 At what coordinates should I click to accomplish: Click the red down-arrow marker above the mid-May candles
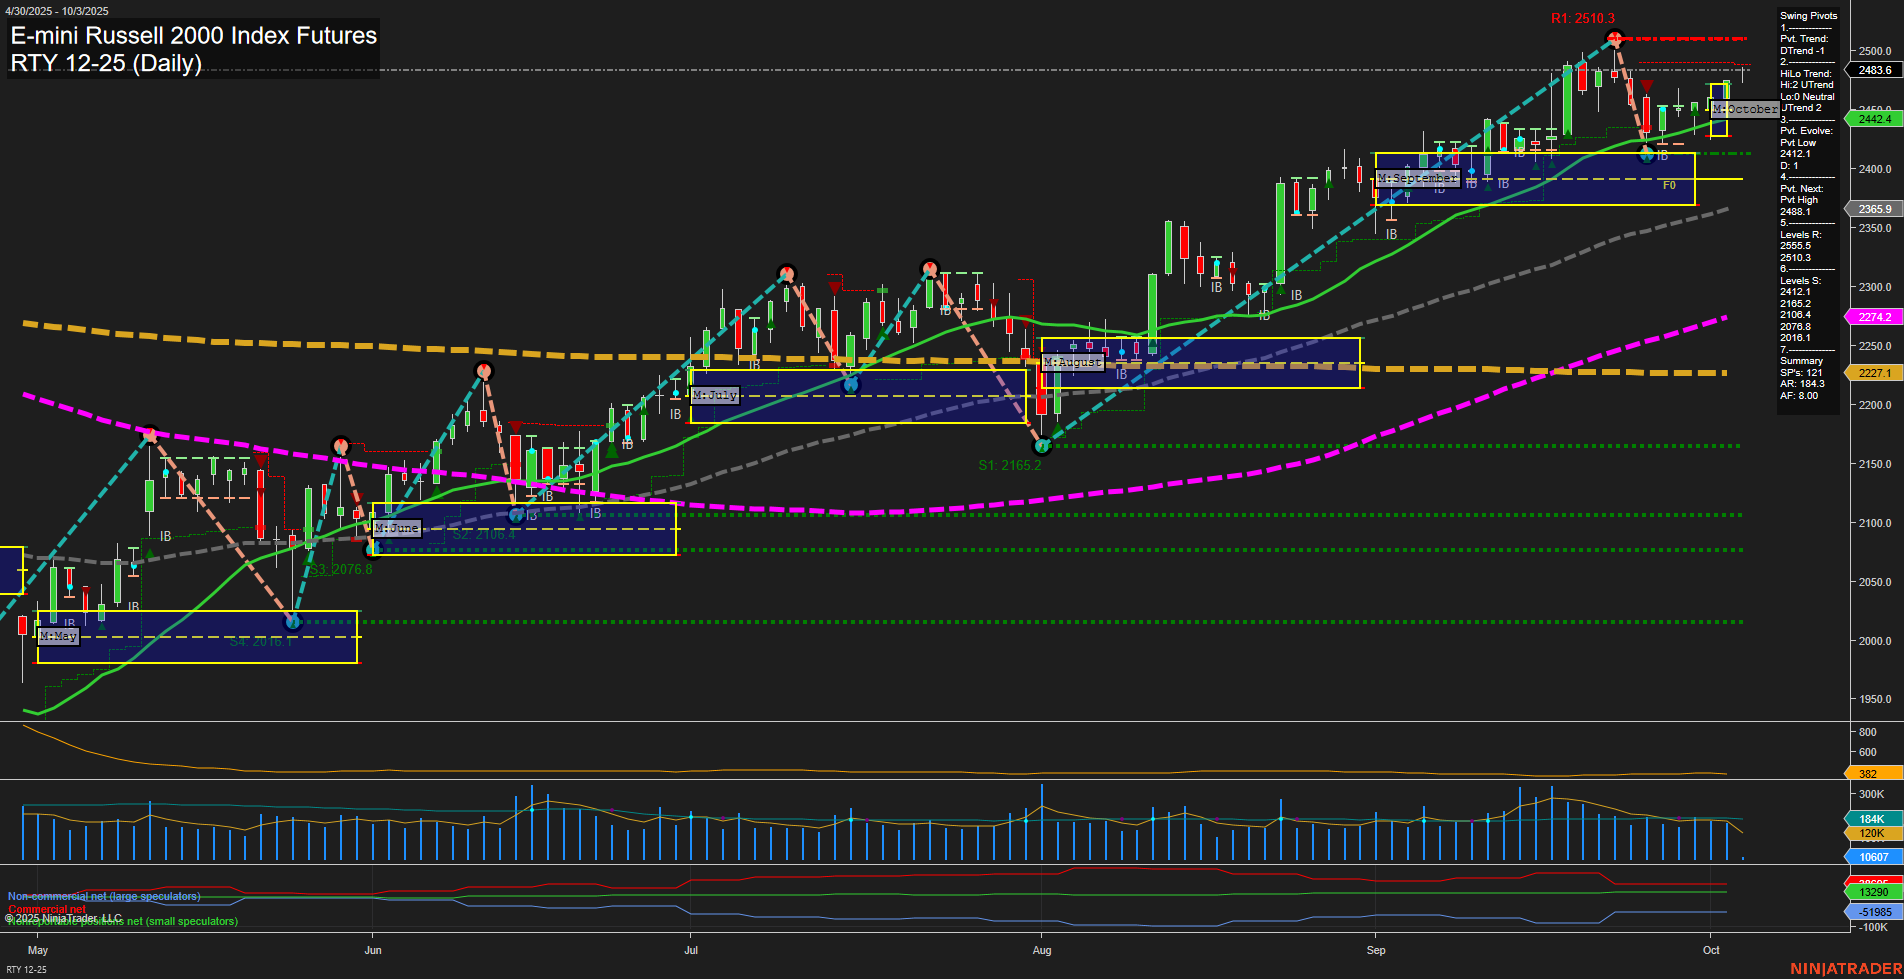click(x=260, y=461)
